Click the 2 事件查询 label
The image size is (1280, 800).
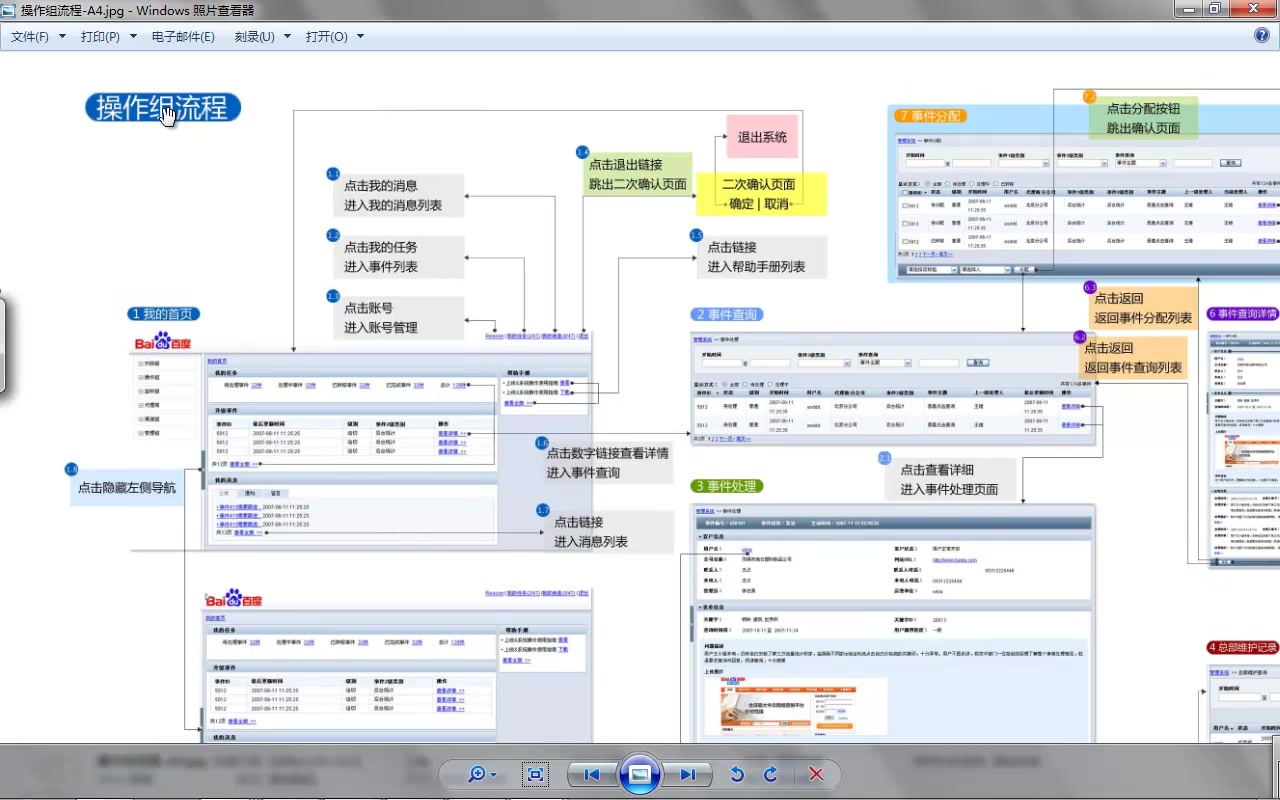tap(726, 314)
